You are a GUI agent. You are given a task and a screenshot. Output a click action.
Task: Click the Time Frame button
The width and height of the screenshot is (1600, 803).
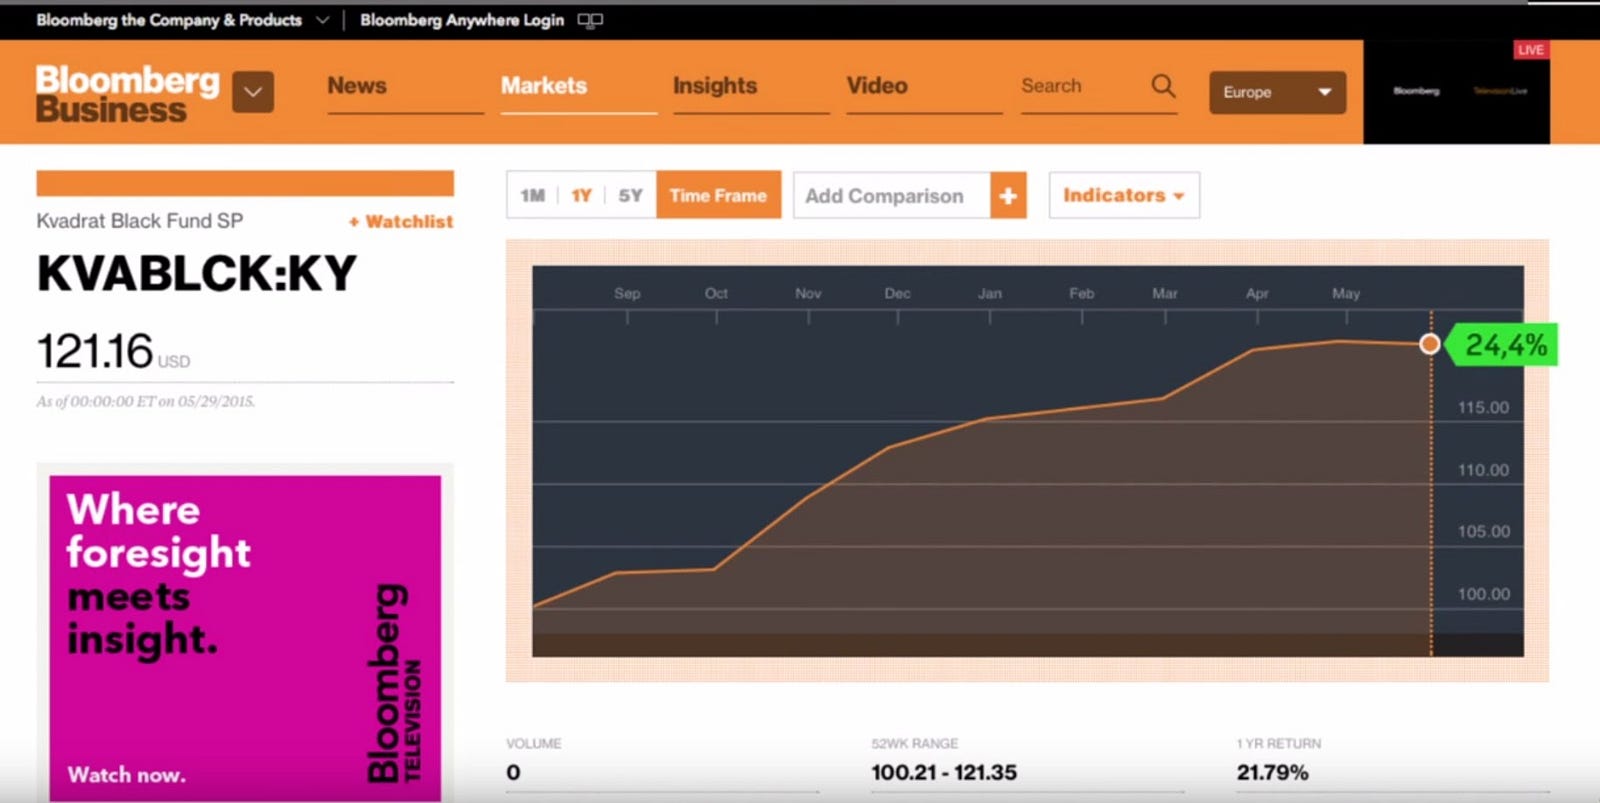pyautogui.click(x=718, y=196)
